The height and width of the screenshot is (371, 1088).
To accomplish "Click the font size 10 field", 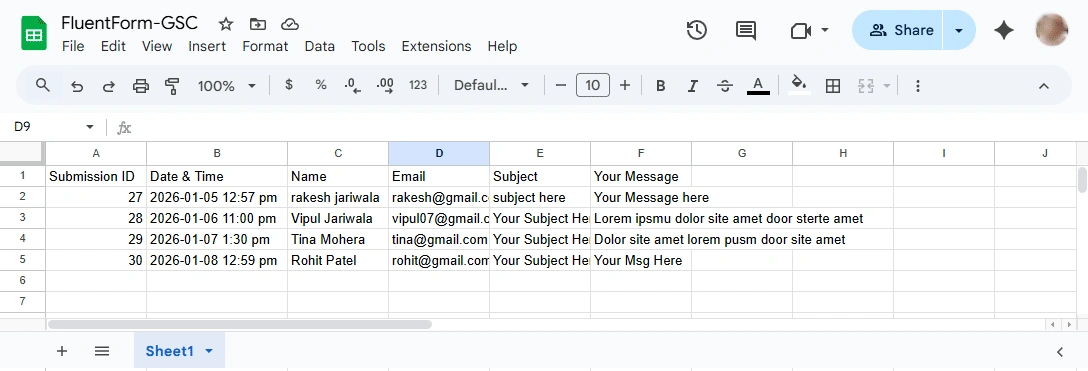I will click(x=593, y=85).
